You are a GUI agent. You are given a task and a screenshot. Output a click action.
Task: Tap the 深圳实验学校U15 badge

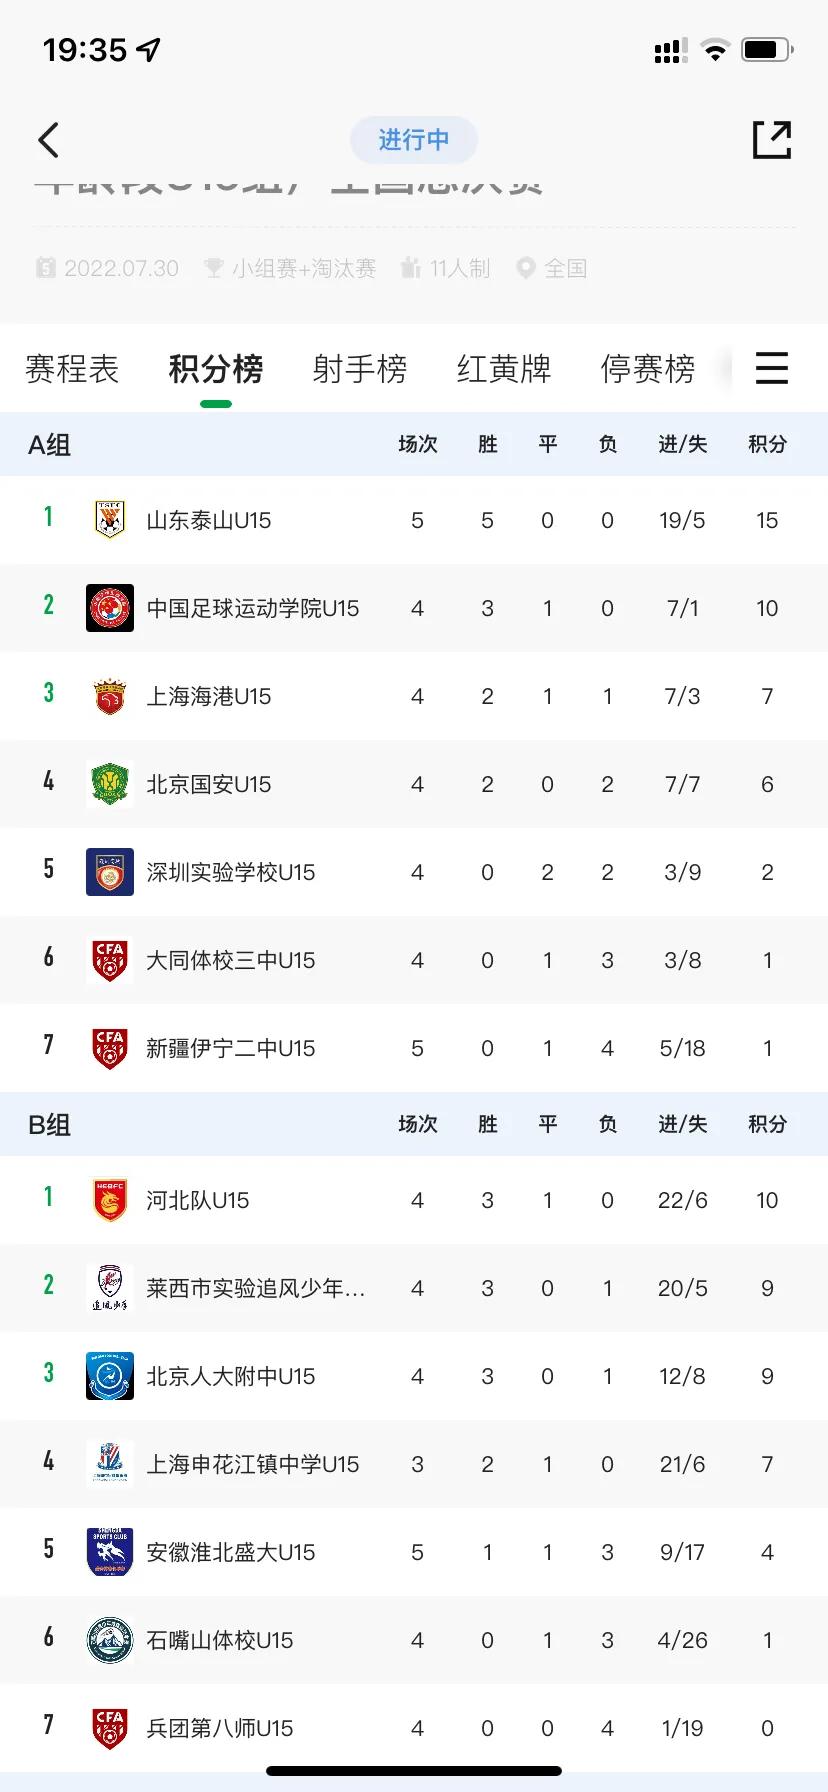[110, 871]
